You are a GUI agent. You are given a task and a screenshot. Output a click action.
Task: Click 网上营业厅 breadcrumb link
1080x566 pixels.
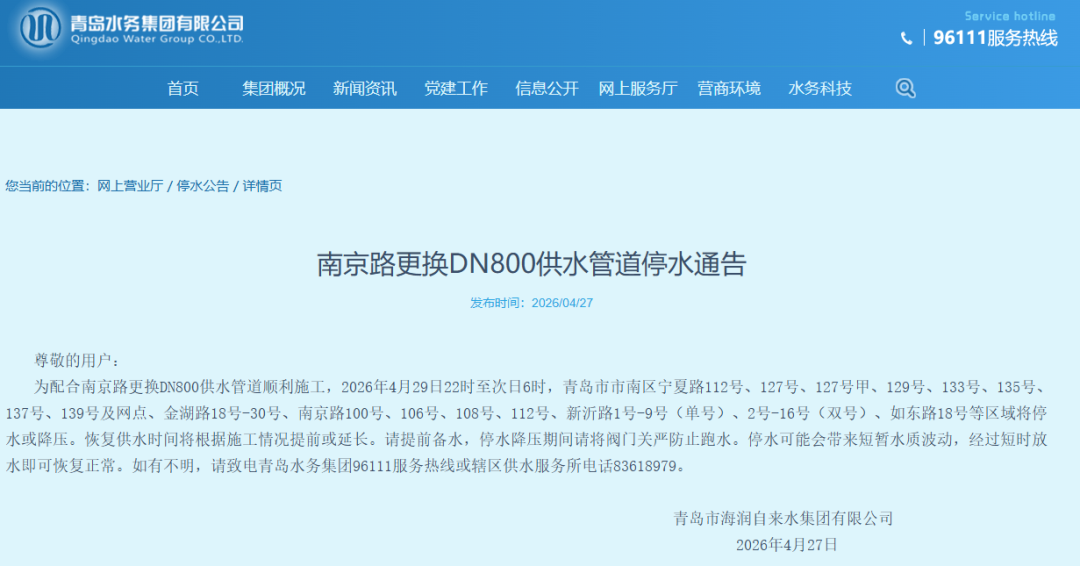[130, 186]
